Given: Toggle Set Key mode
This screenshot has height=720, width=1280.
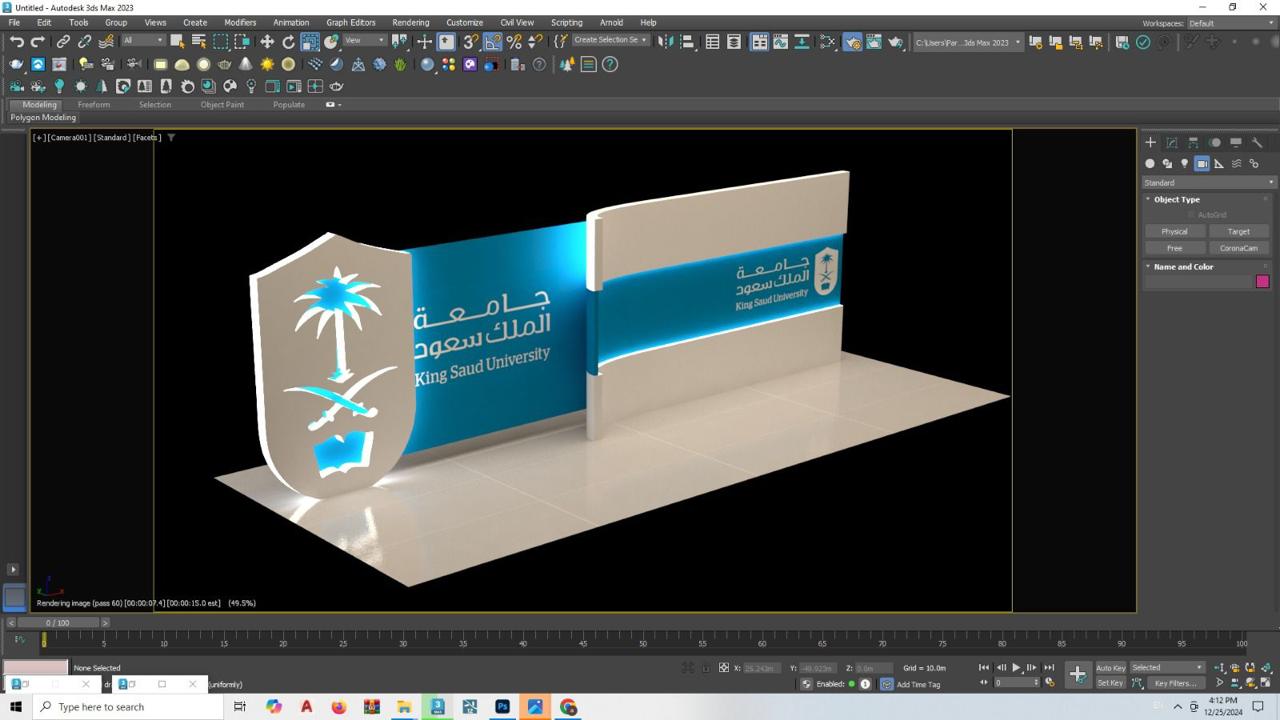Looking at the screenshot, I should pos(1110,683).
